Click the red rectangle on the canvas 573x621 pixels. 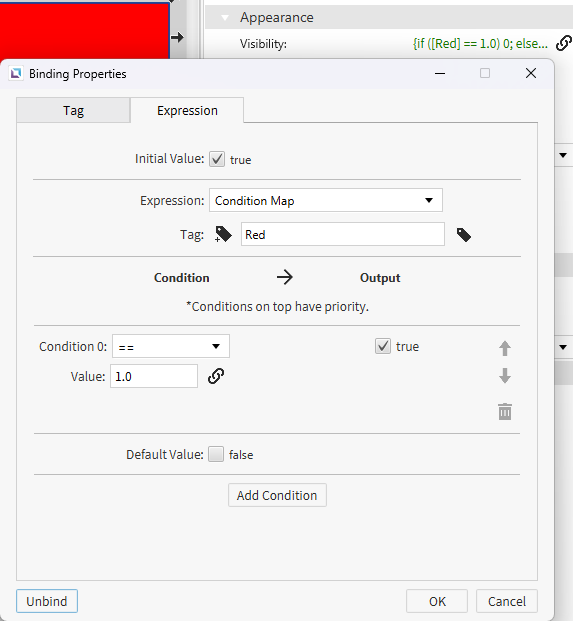click(x=84, y=30)
